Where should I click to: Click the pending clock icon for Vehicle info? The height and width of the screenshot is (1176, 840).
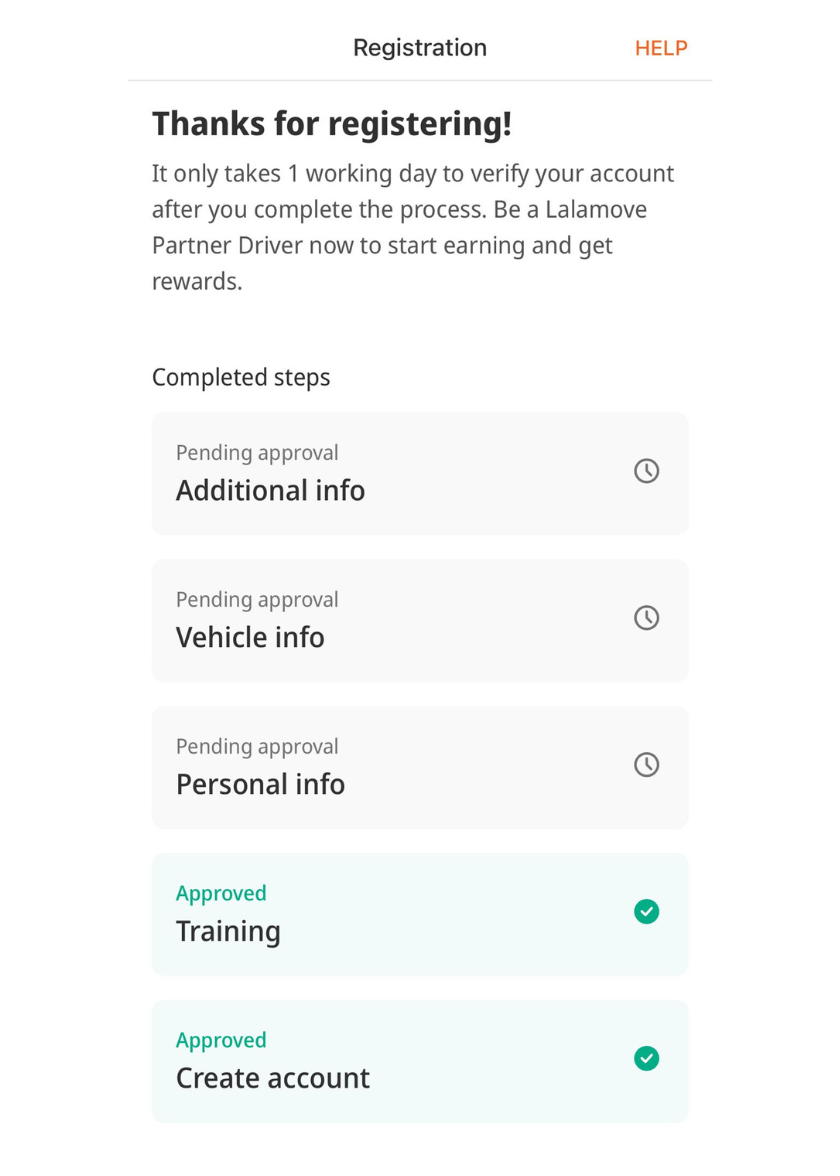tap(647, 618)
